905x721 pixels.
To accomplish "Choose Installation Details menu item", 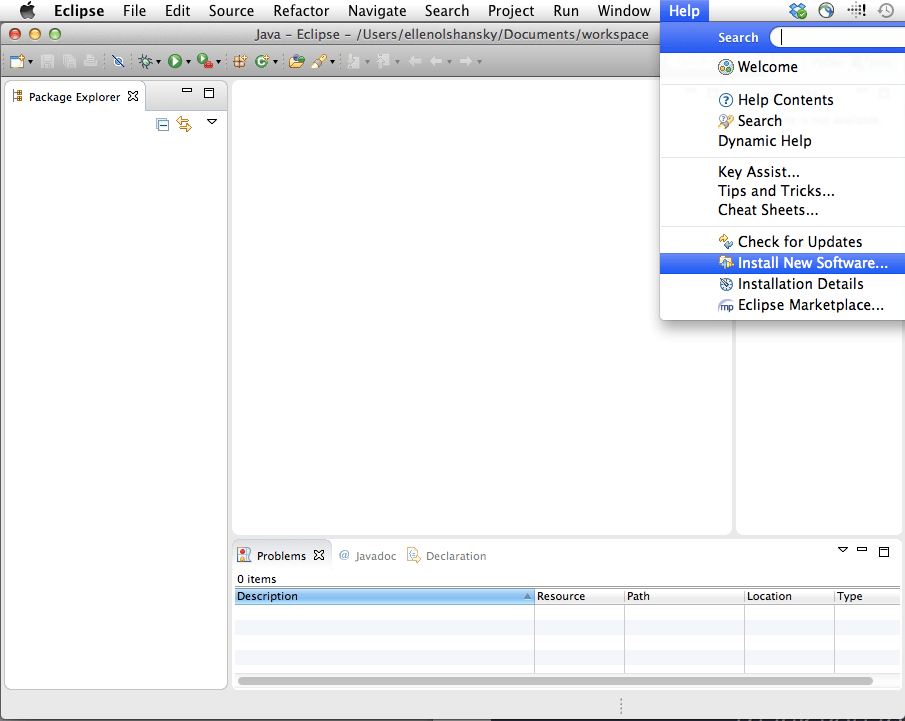I will point(783,284).
